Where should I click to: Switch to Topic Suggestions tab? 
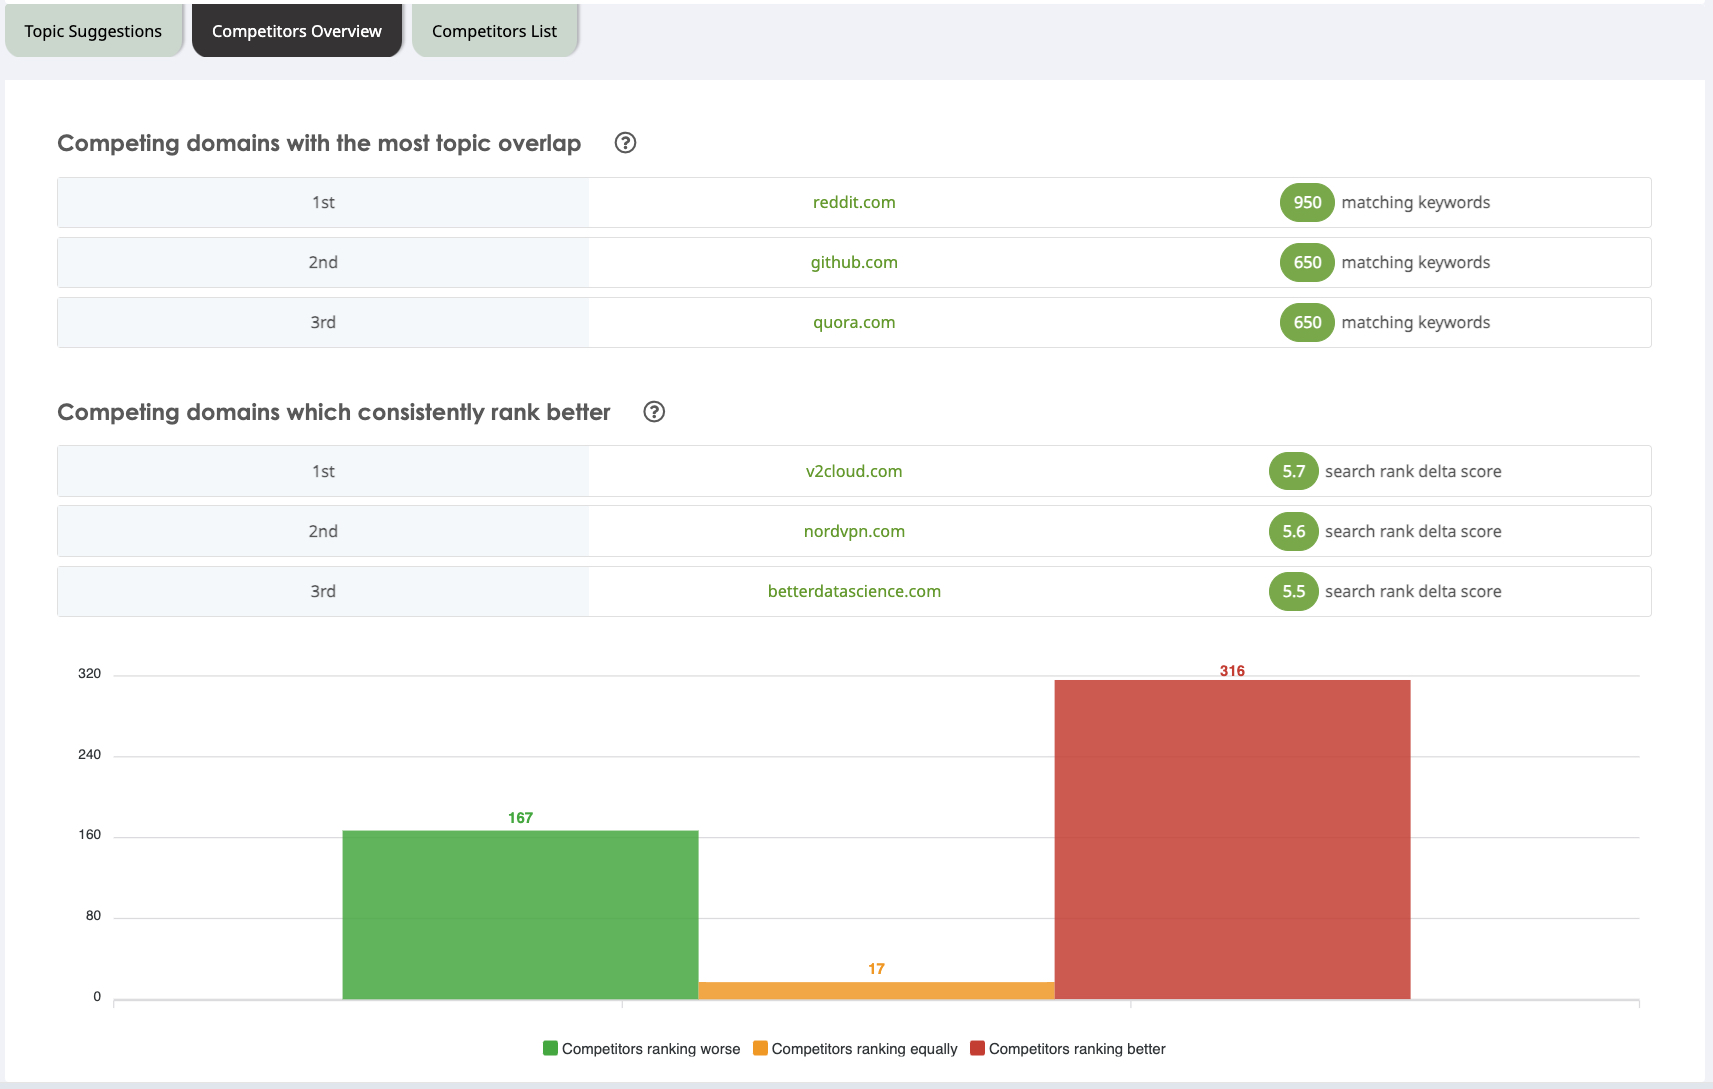93,31
